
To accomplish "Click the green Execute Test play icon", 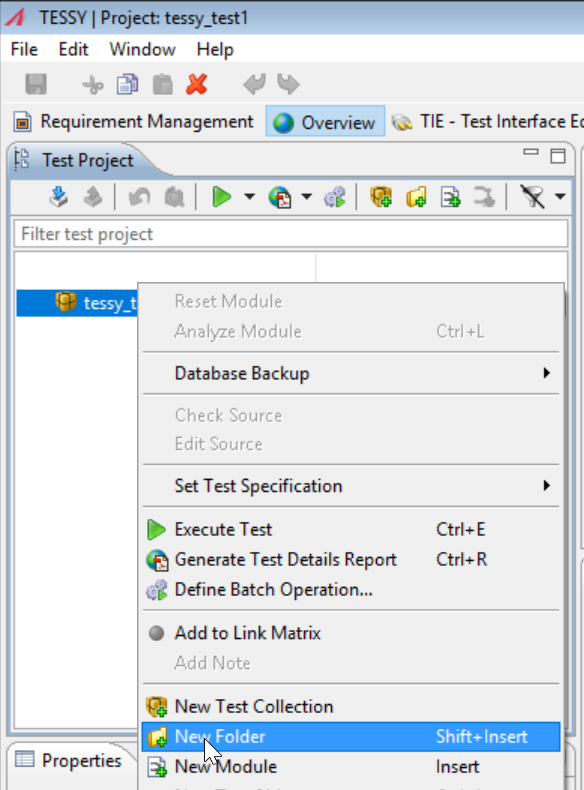I will point(222,196).
